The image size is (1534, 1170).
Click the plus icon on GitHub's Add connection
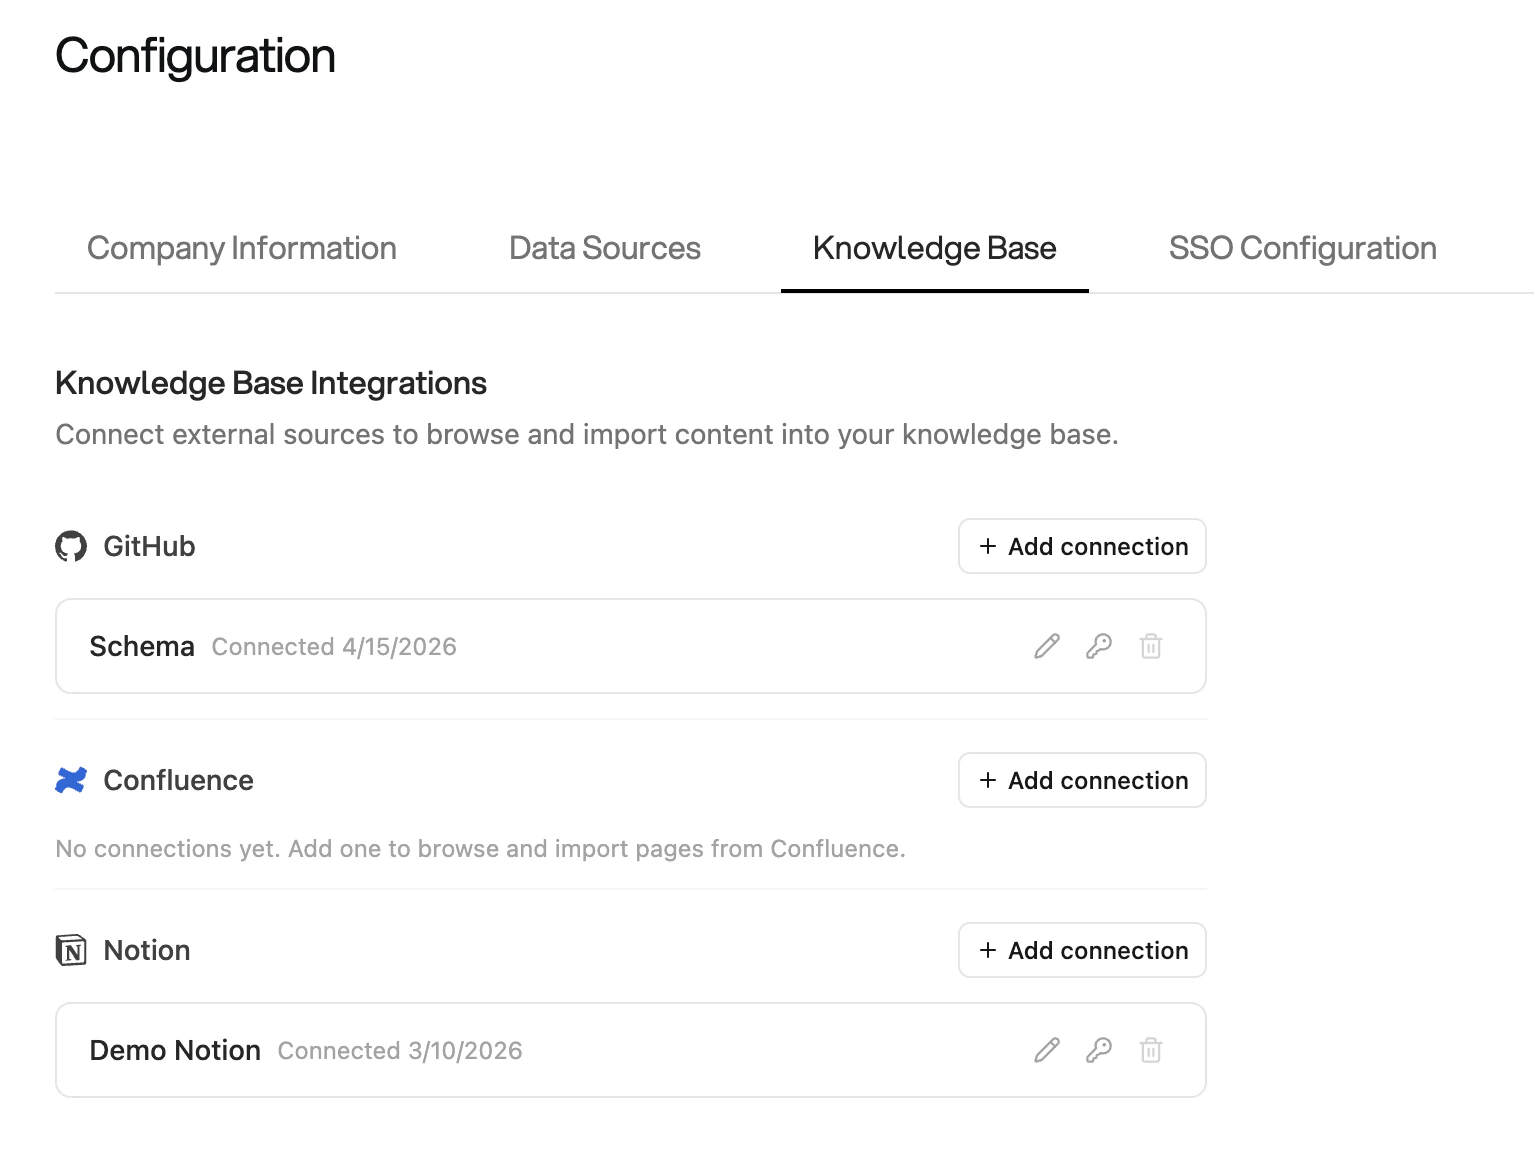[987, 546]
